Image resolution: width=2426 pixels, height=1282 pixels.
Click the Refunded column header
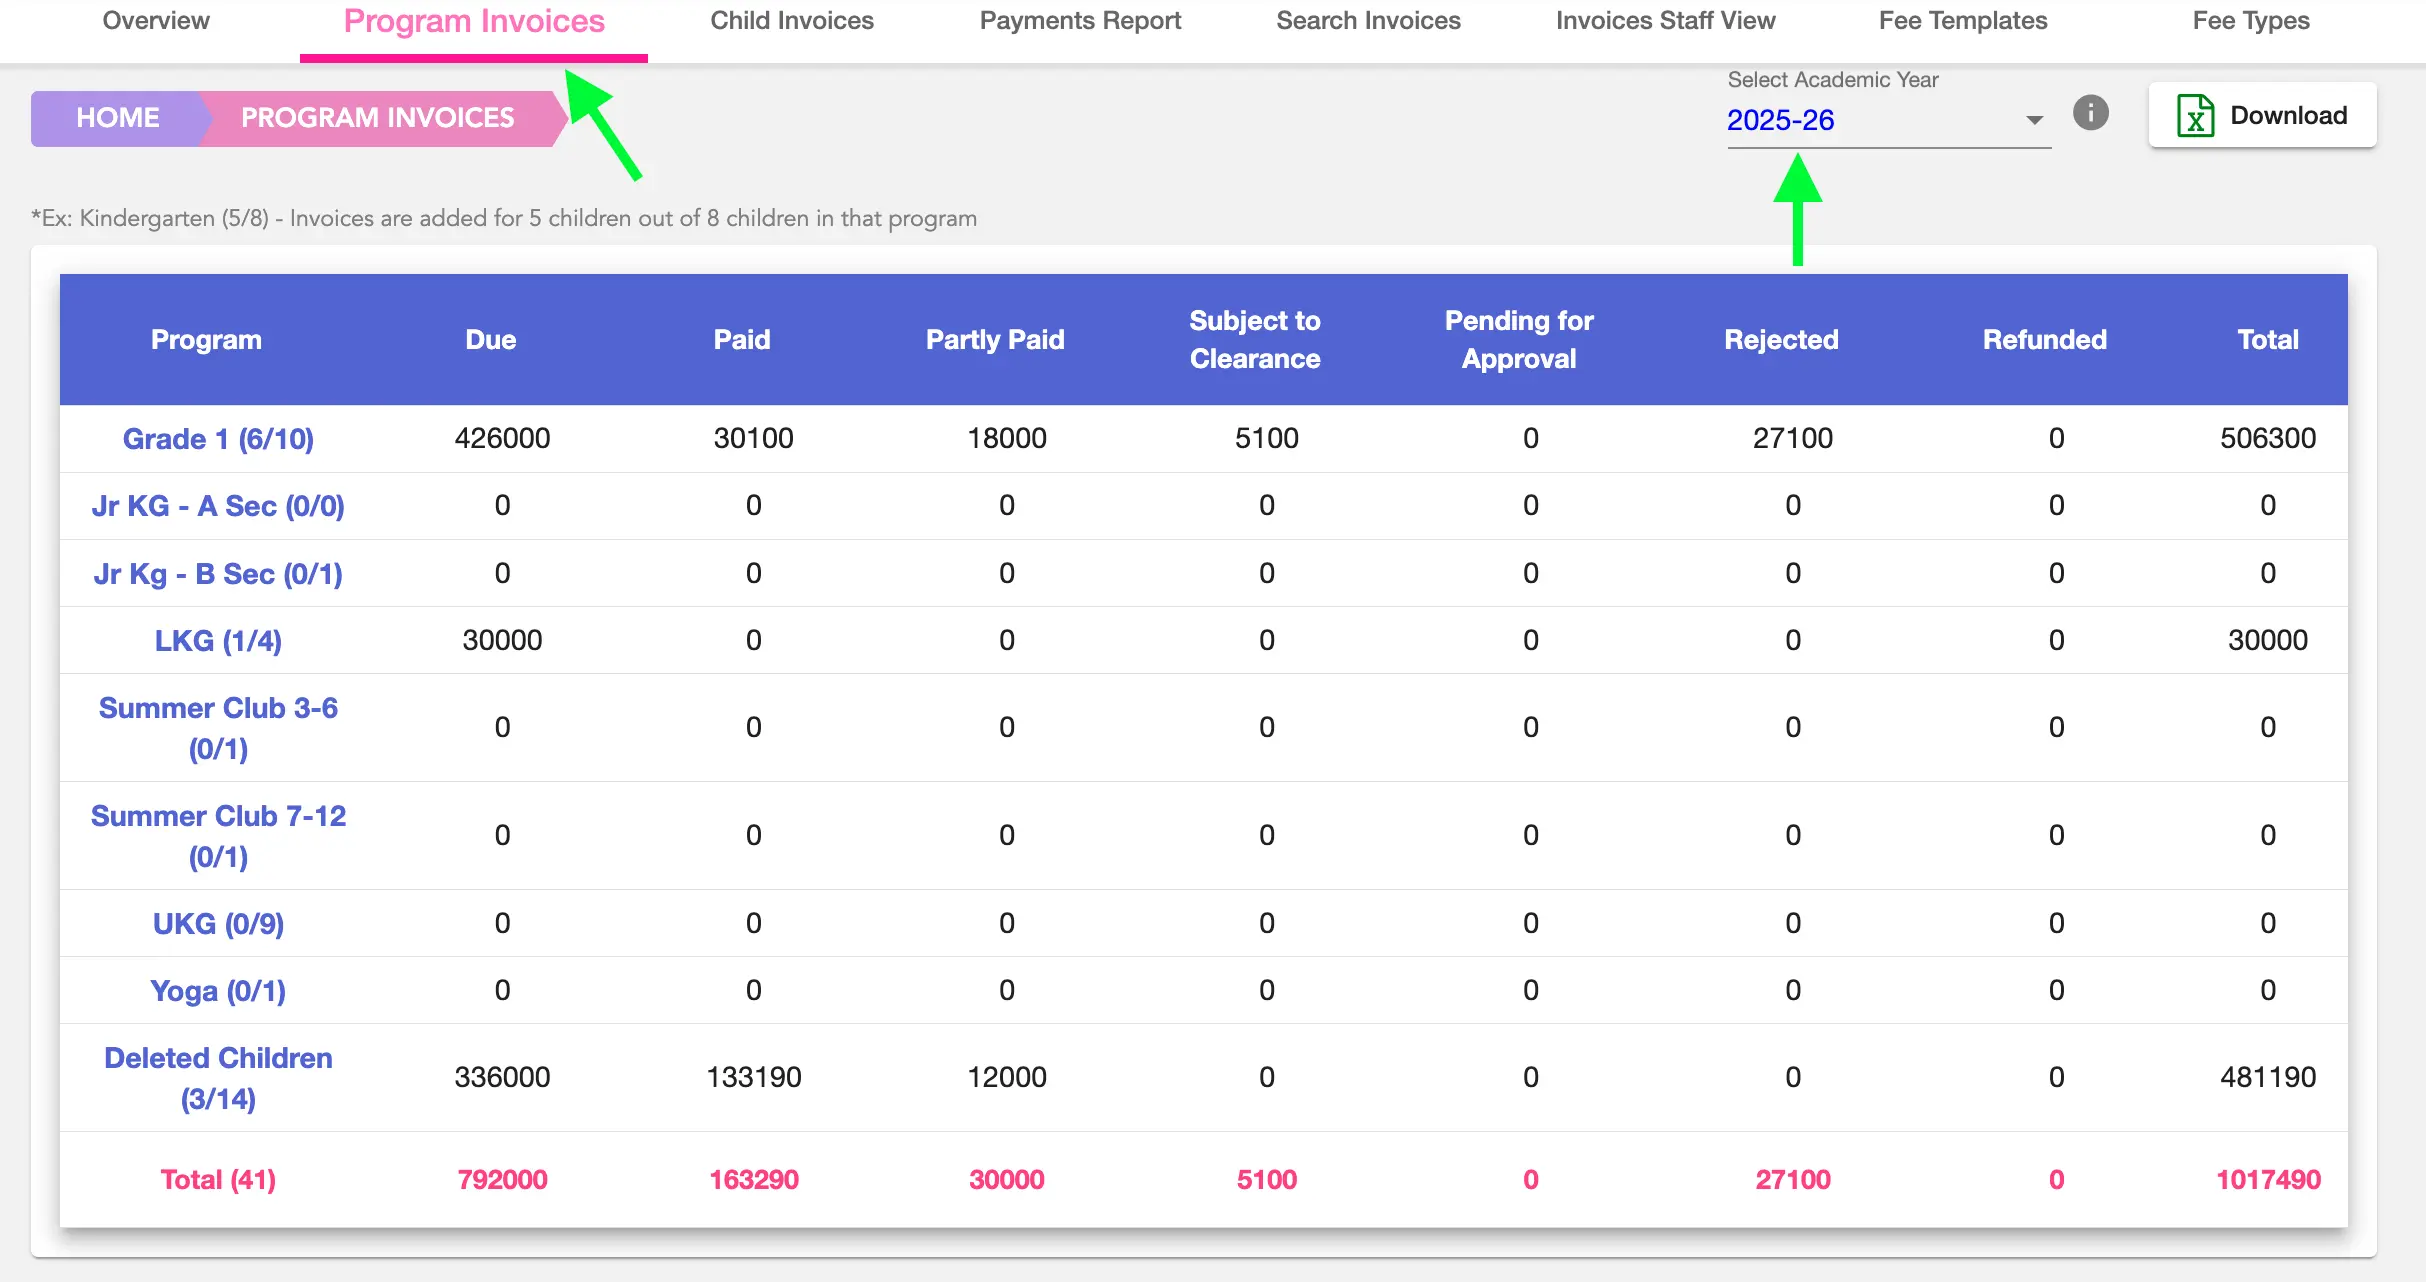[x=2045, y=340]
